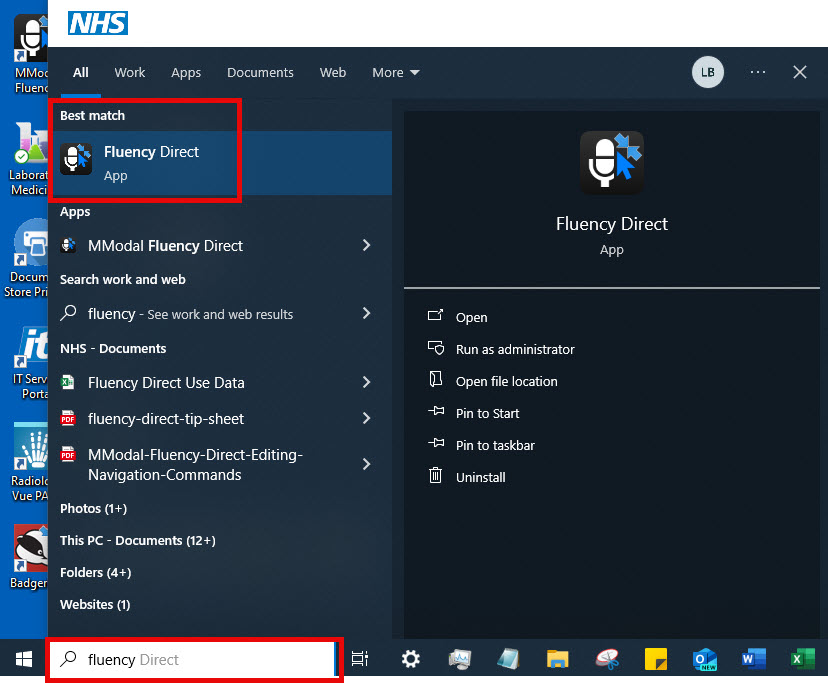Expand fluency-direct-tip-sheet chevron
This screenshot has width=828, height=683.
pyautogui.click(x=366, y=418)
